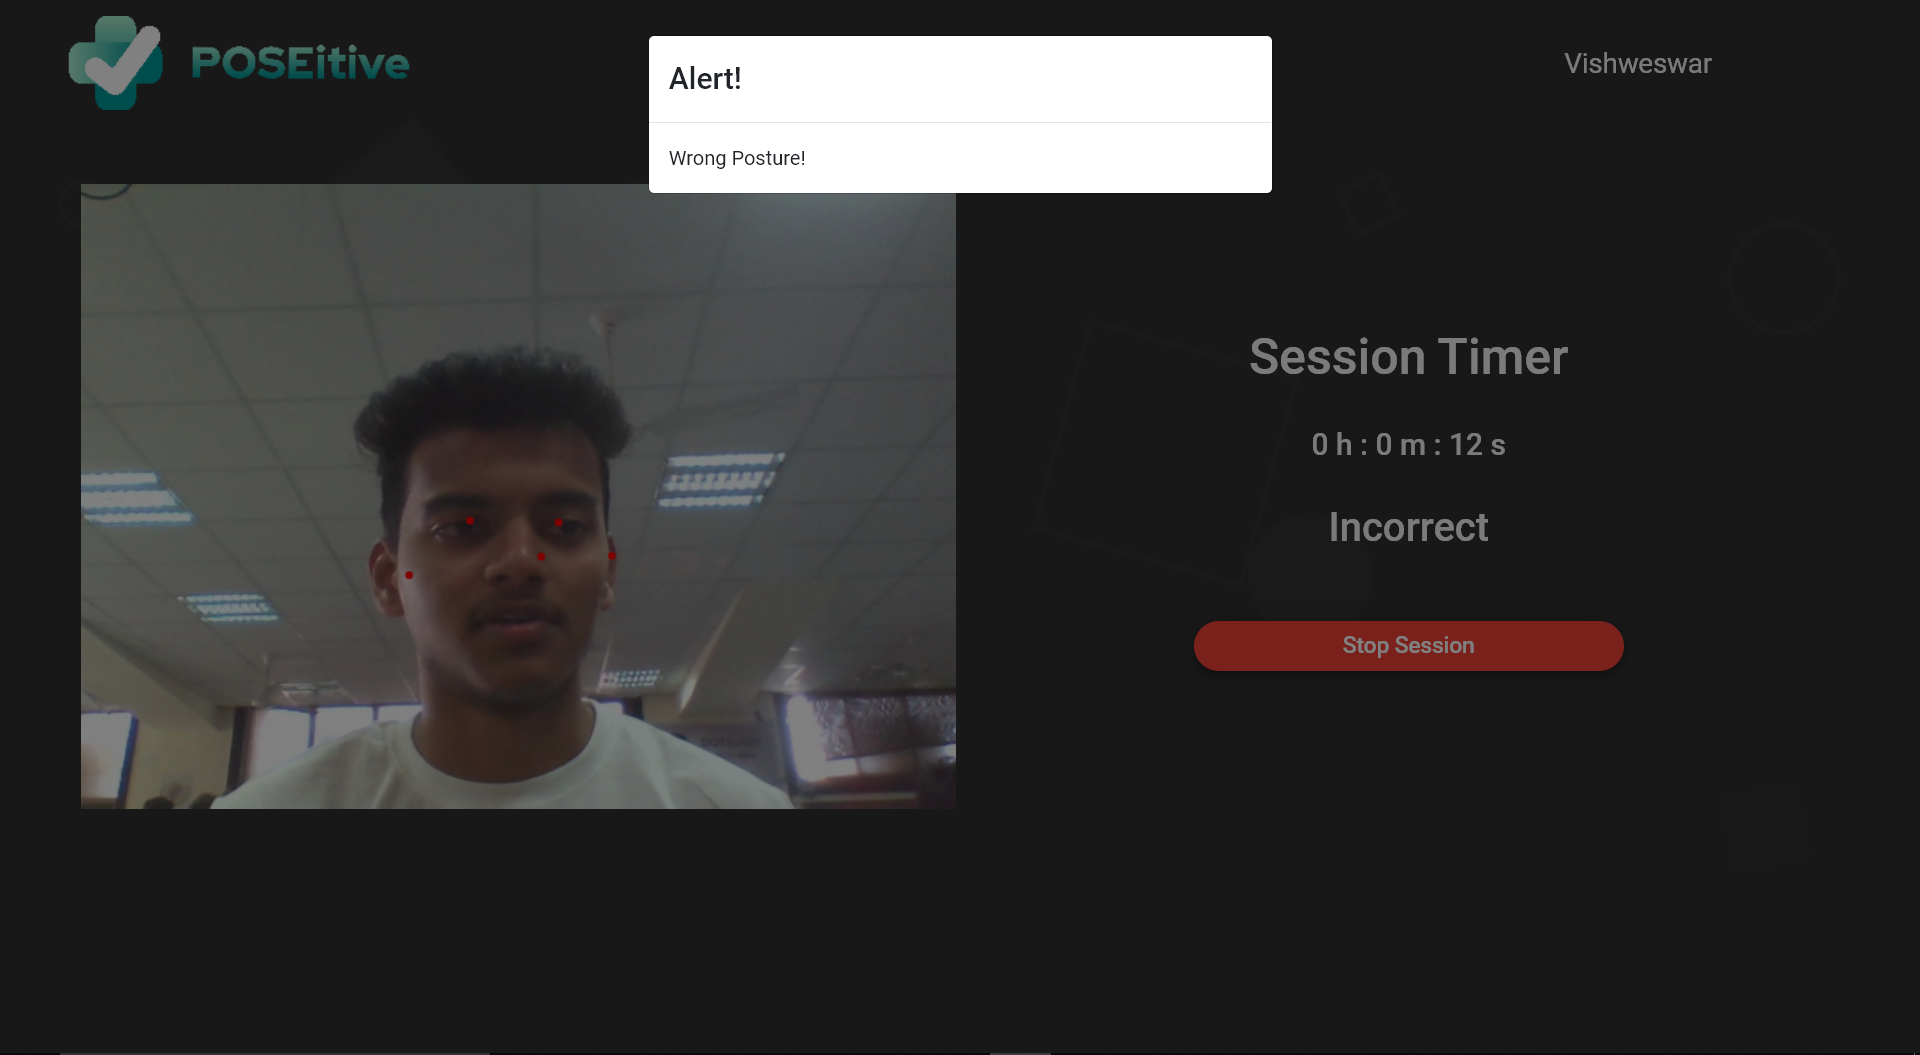The height and width of the screenshot is (1055, 1920).
Task: Click the elapsed time 0 h : 0 m : 12 s
Action: 1408,444
